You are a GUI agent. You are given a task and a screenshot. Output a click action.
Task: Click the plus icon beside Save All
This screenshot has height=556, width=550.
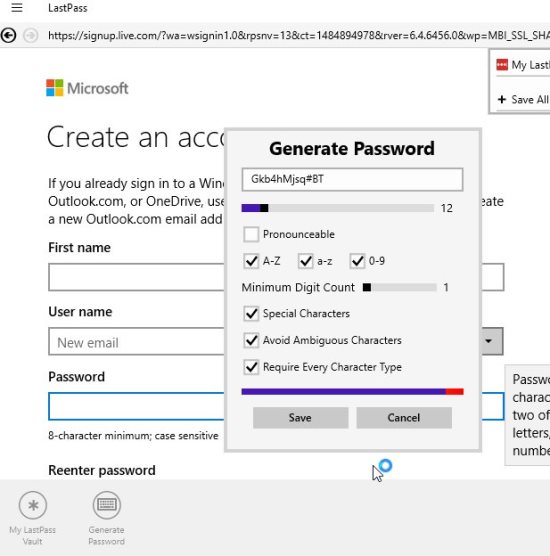(501, 99)
